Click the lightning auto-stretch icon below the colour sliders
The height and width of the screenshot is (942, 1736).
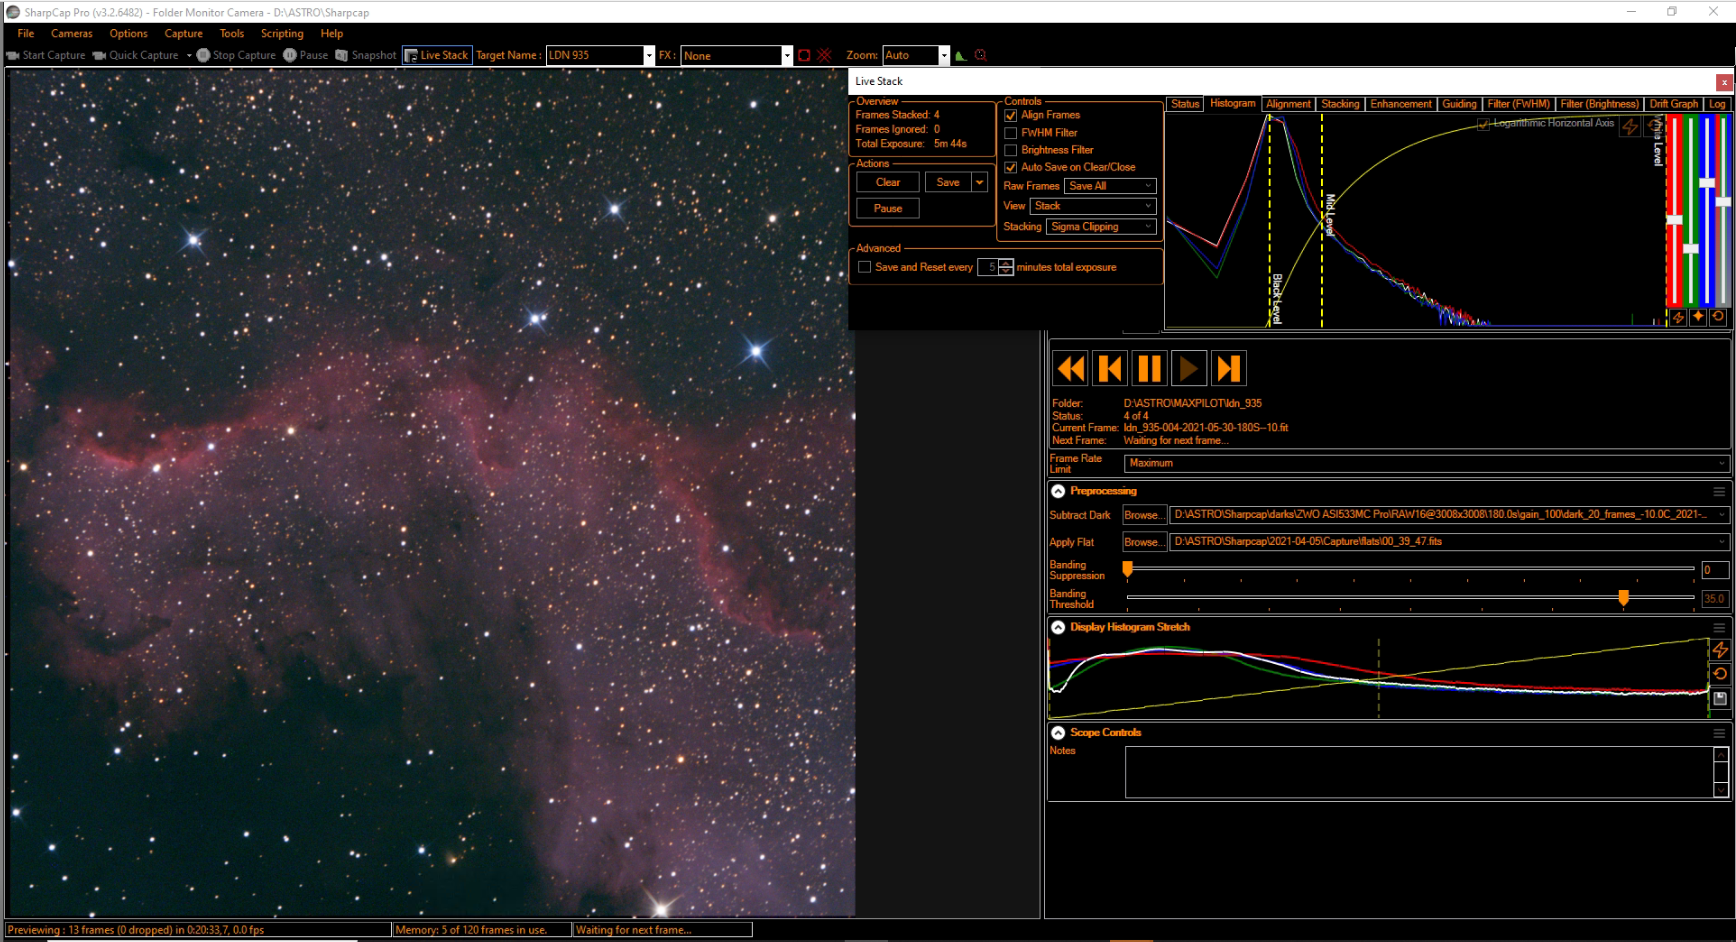[1678, 317]
